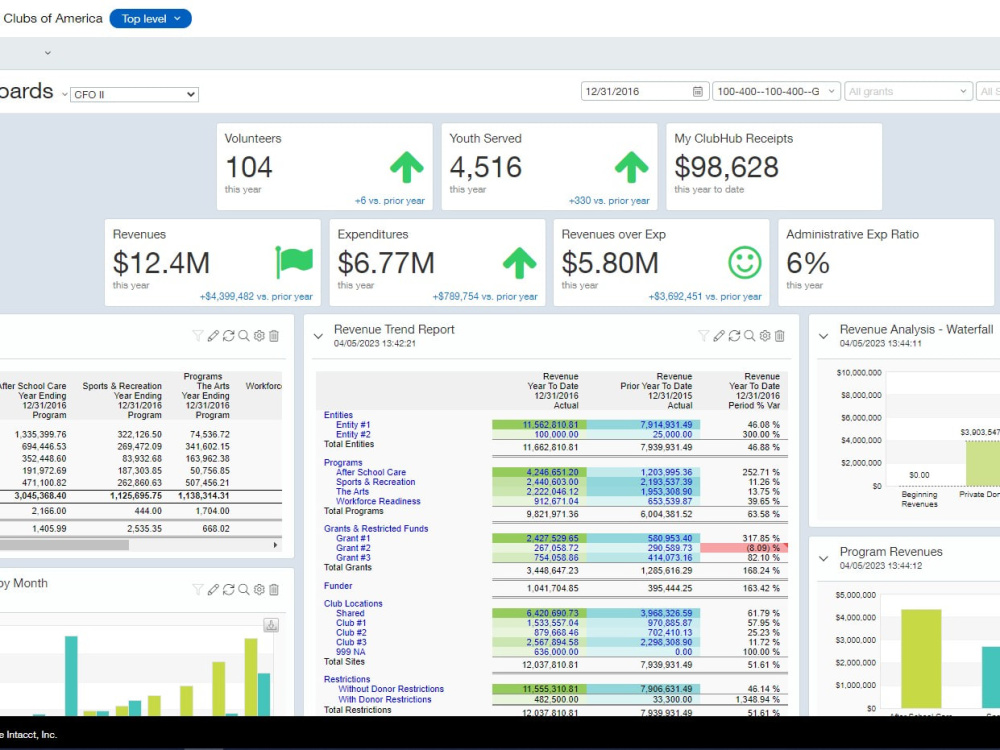This screenshot has height=750, width=1000.
Task: Open Workforce Readiness program link
Action: click(378, 501)
